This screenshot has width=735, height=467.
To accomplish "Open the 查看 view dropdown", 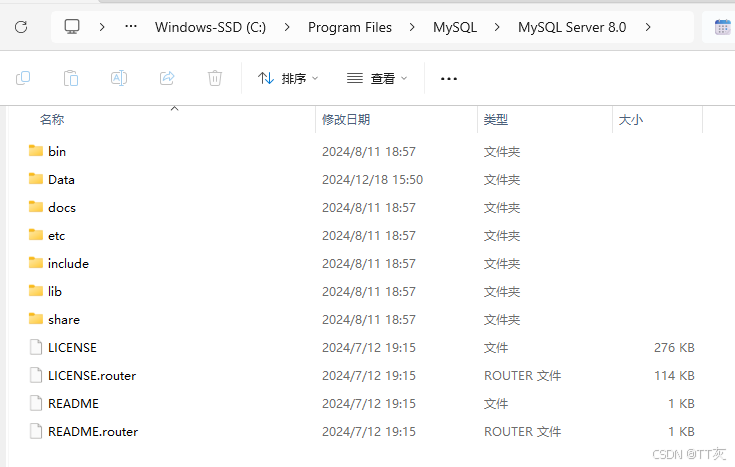I will click(x=377, y=78).
